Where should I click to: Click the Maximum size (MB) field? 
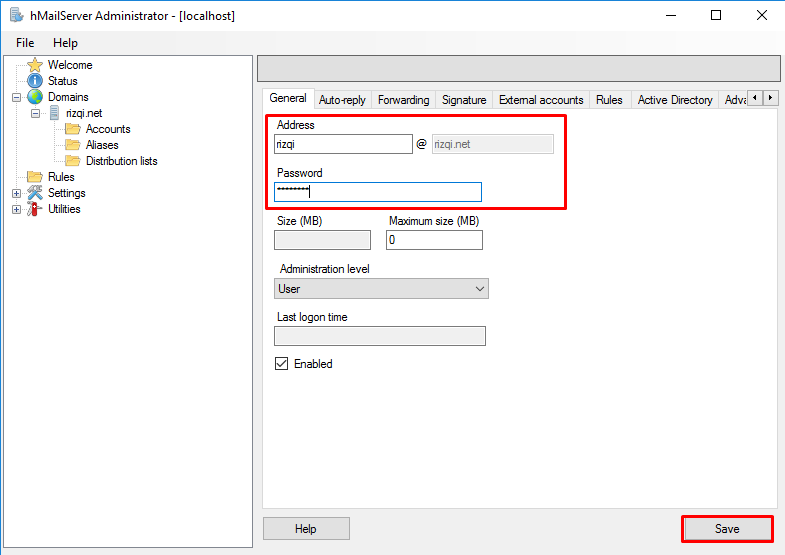click(434, 240)
